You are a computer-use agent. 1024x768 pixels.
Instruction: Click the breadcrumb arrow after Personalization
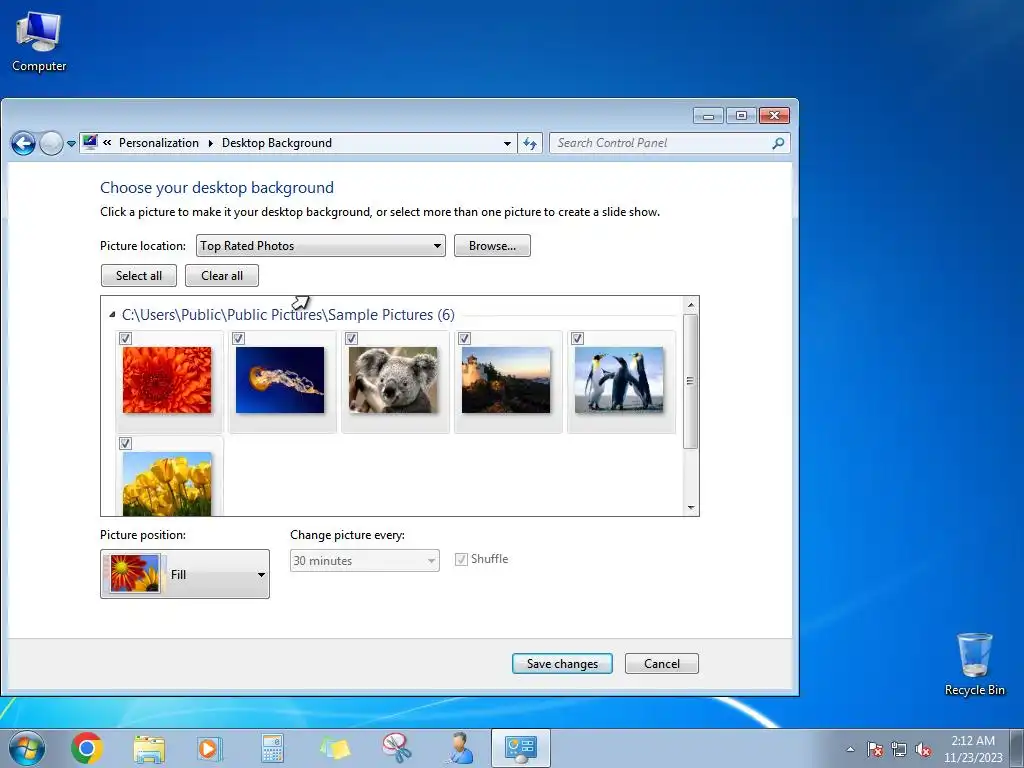pos(210,143)
